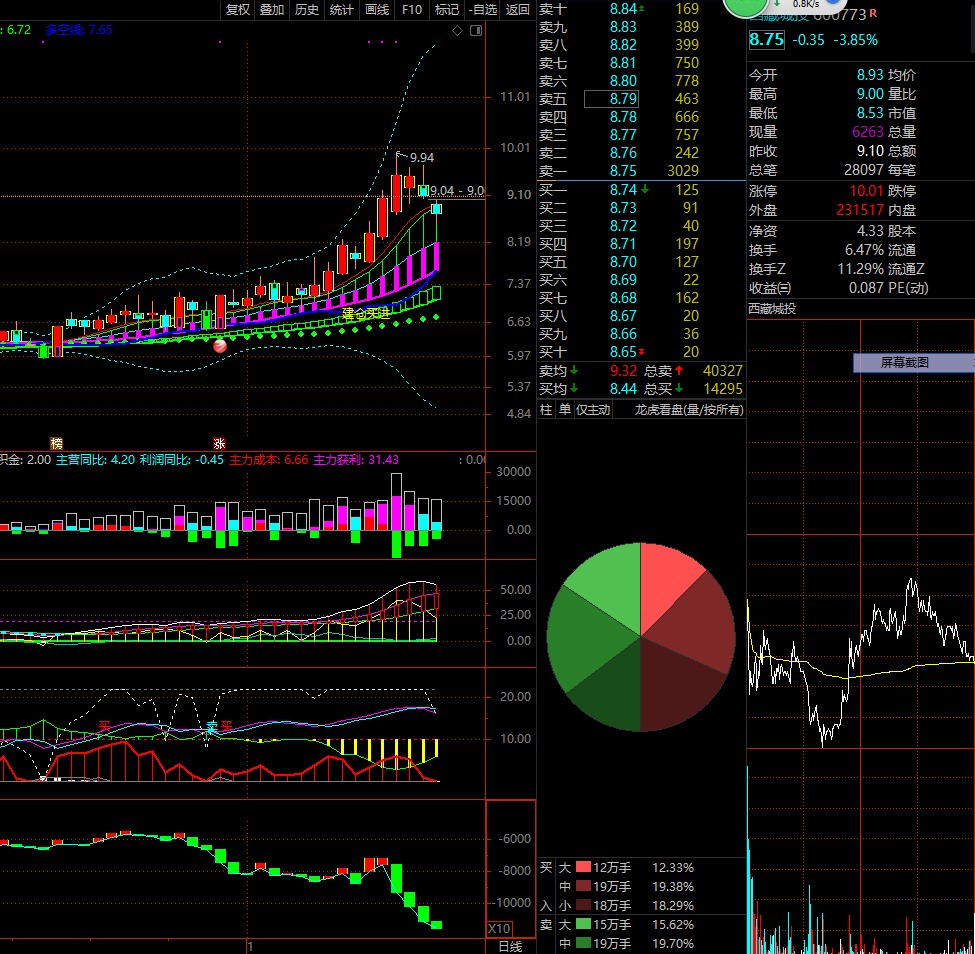Click -自选 to remove from watchlist

[483, 9]
